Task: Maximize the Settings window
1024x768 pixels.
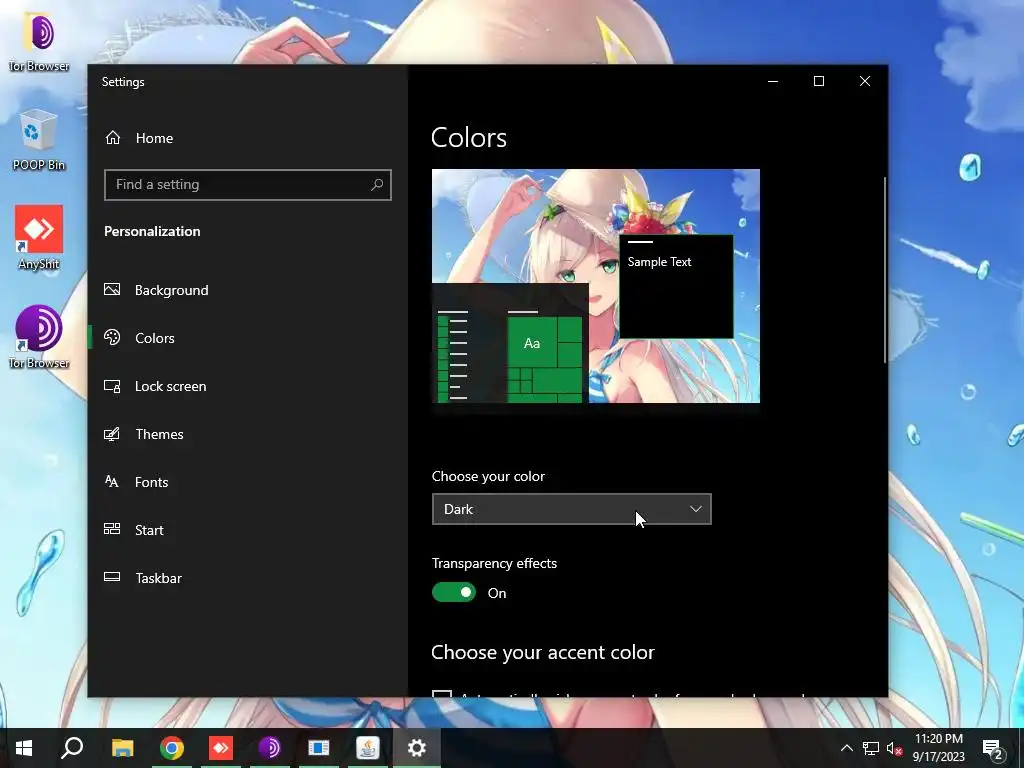Action: (819, 81)
